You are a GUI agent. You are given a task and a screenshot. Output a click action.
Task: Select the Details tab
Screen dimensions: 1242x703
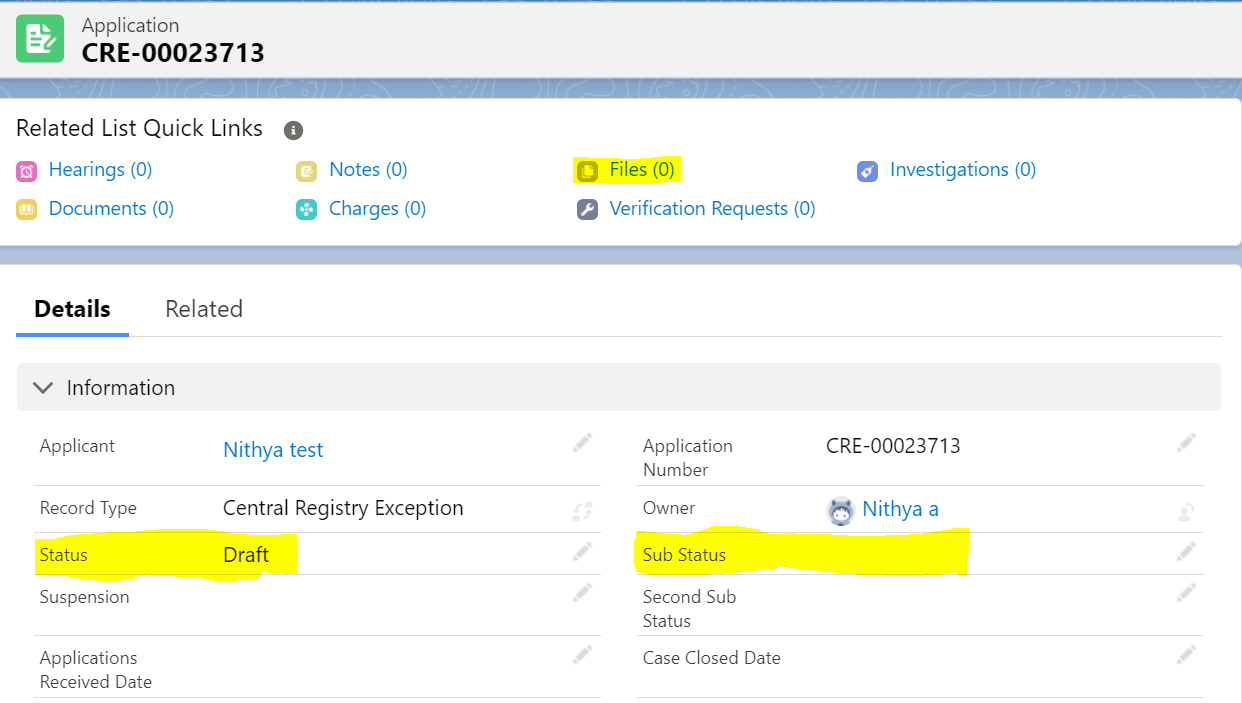pyautogui.click(x=71, y=309)
